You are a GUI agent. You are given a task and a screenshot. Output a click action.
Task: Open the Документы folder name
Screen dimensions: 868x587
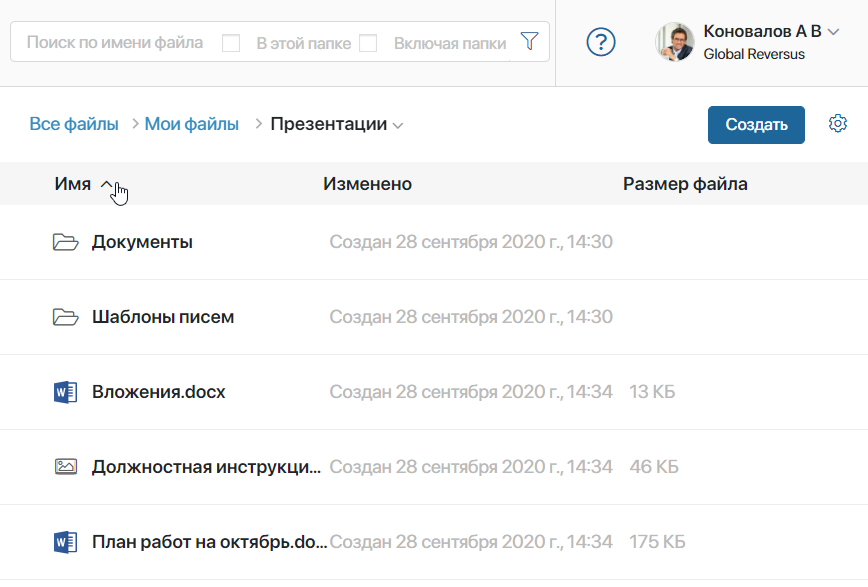coord(142,242)
